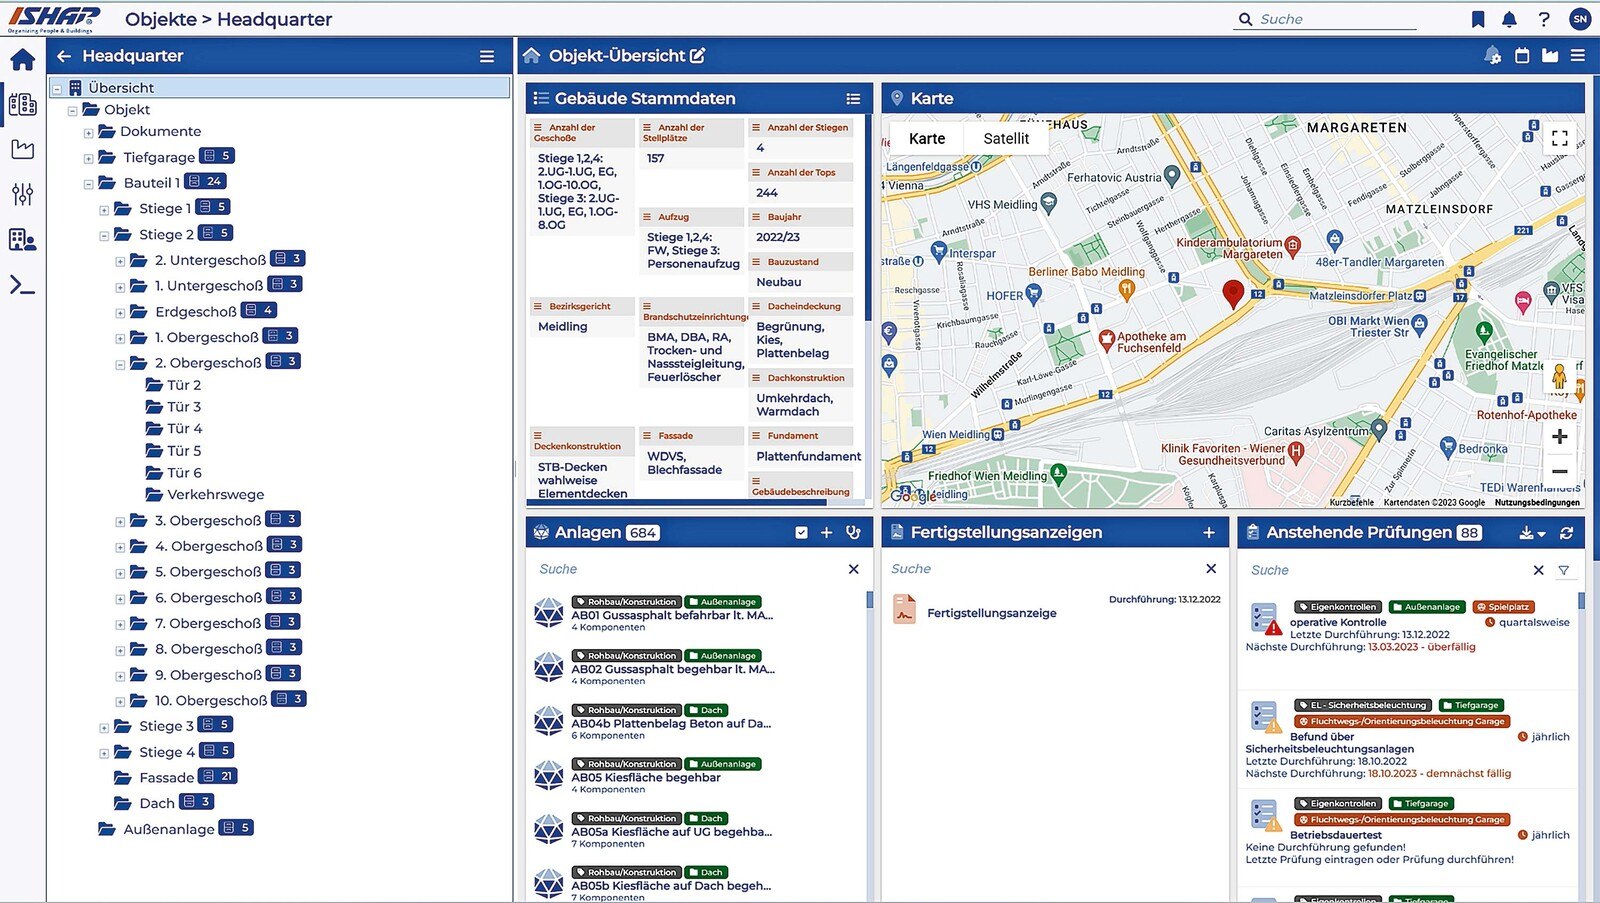Open notifications bell icon
The height and width of the screenshot is (903, 1600).
[x=1510, y=19]
